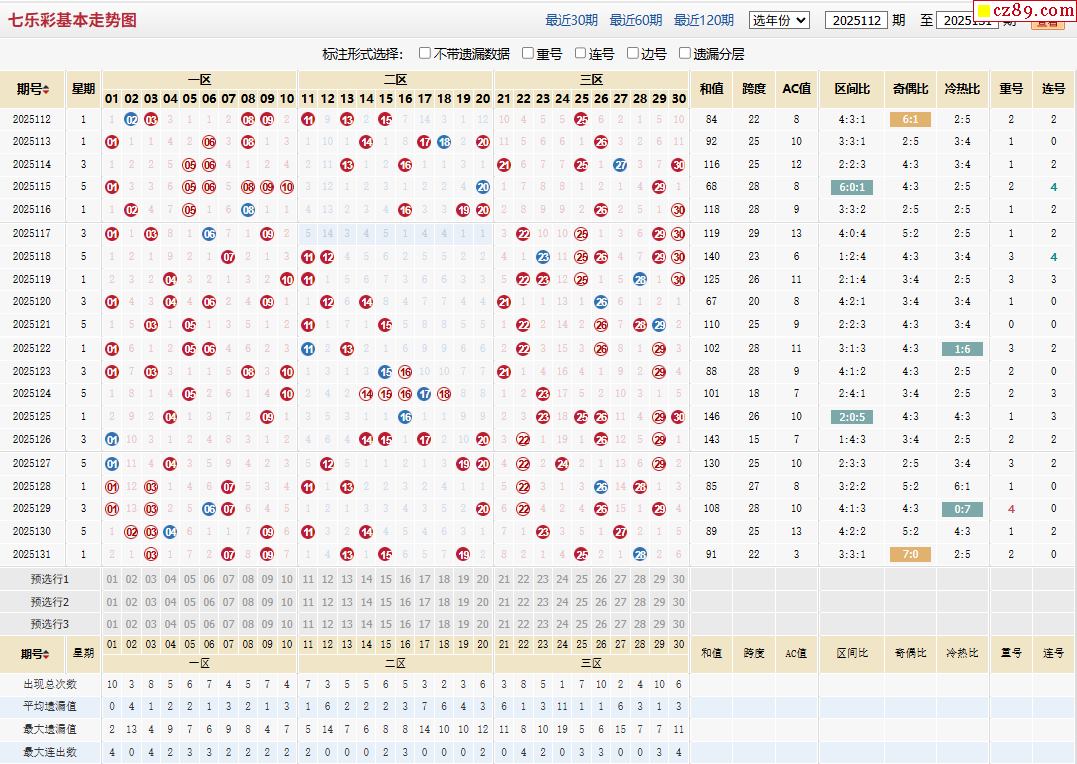Viewport: 1077px width, 764px height.
Task: Pick number 15 in 预选行2
Action: coord(385,602)
